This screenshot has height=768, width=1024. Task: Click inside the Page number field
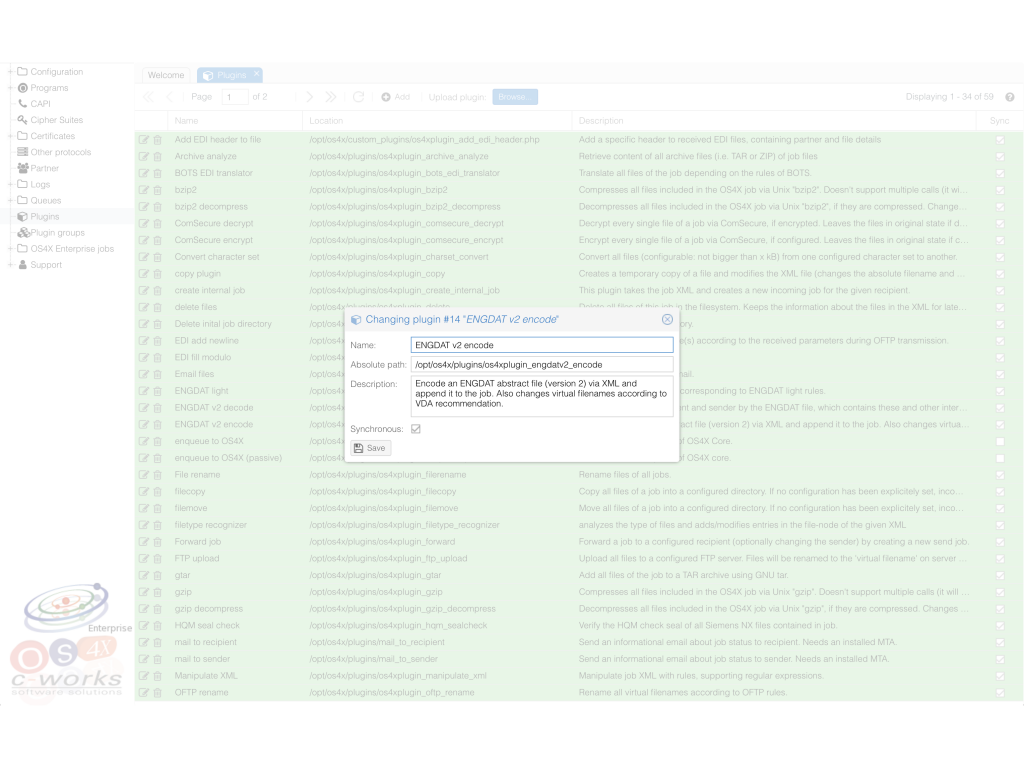pyautogui.click(x=237, y=96)
